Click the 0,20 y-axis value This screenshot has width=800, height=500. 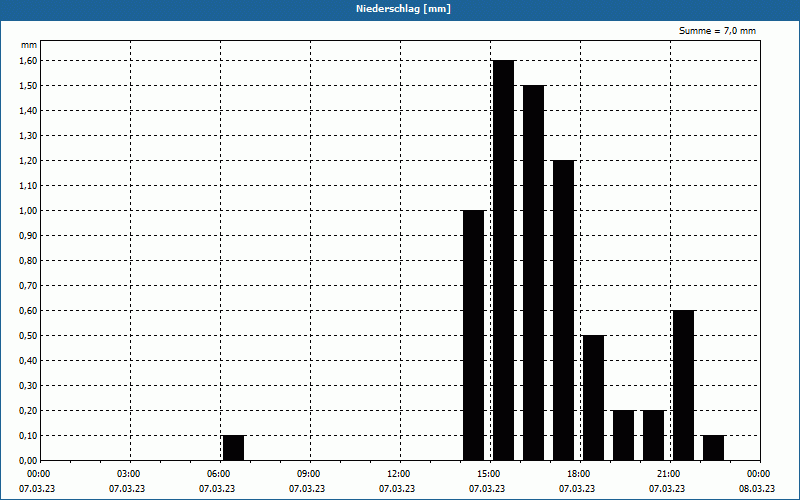[x=28, y=411]
